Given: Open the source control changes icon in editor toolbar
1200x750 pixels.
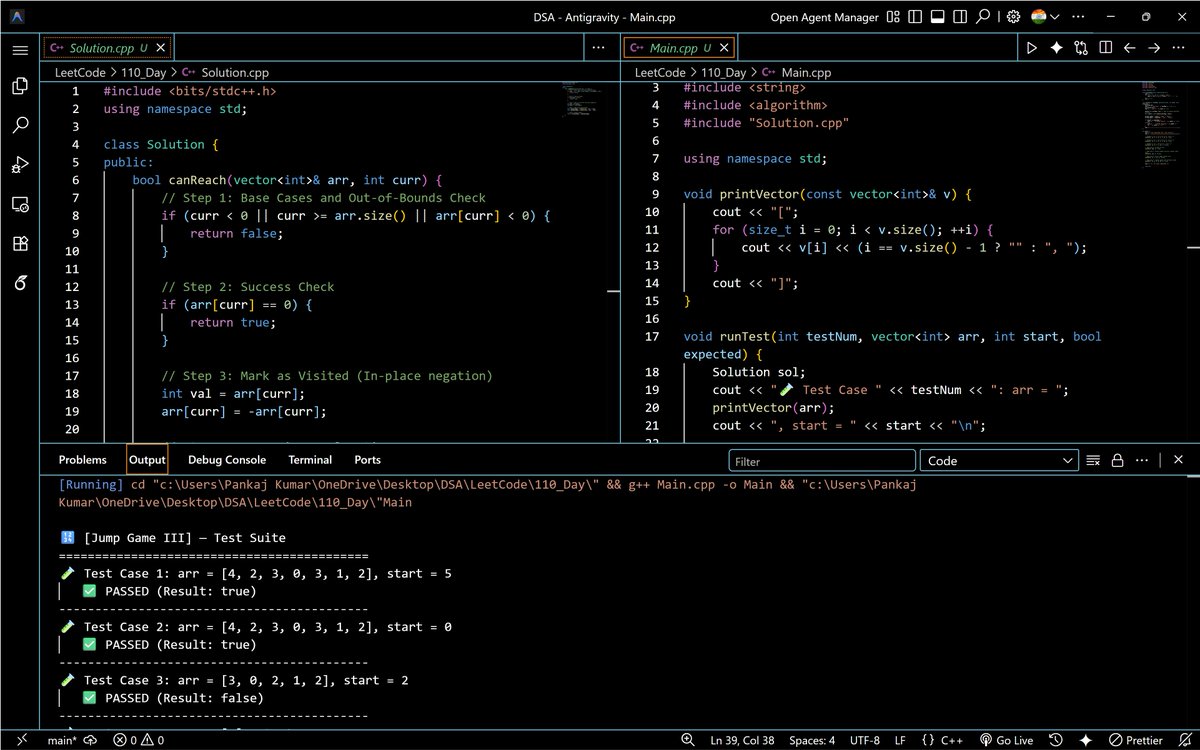Looking at the screenshot, I should pyautogui.click(x=1081, y=48).
